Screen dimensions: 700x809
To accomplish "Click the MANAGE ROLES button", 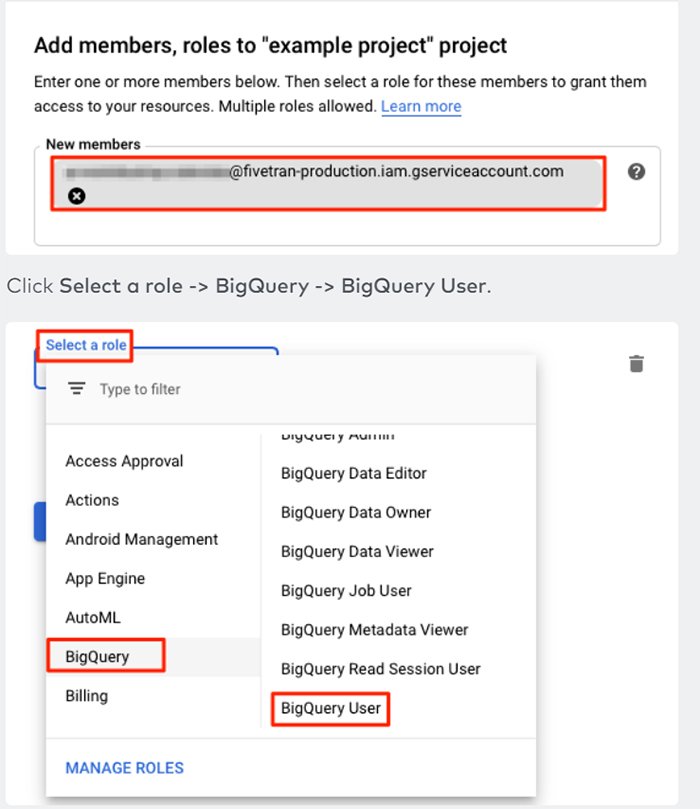I will [x=123, y=767].
